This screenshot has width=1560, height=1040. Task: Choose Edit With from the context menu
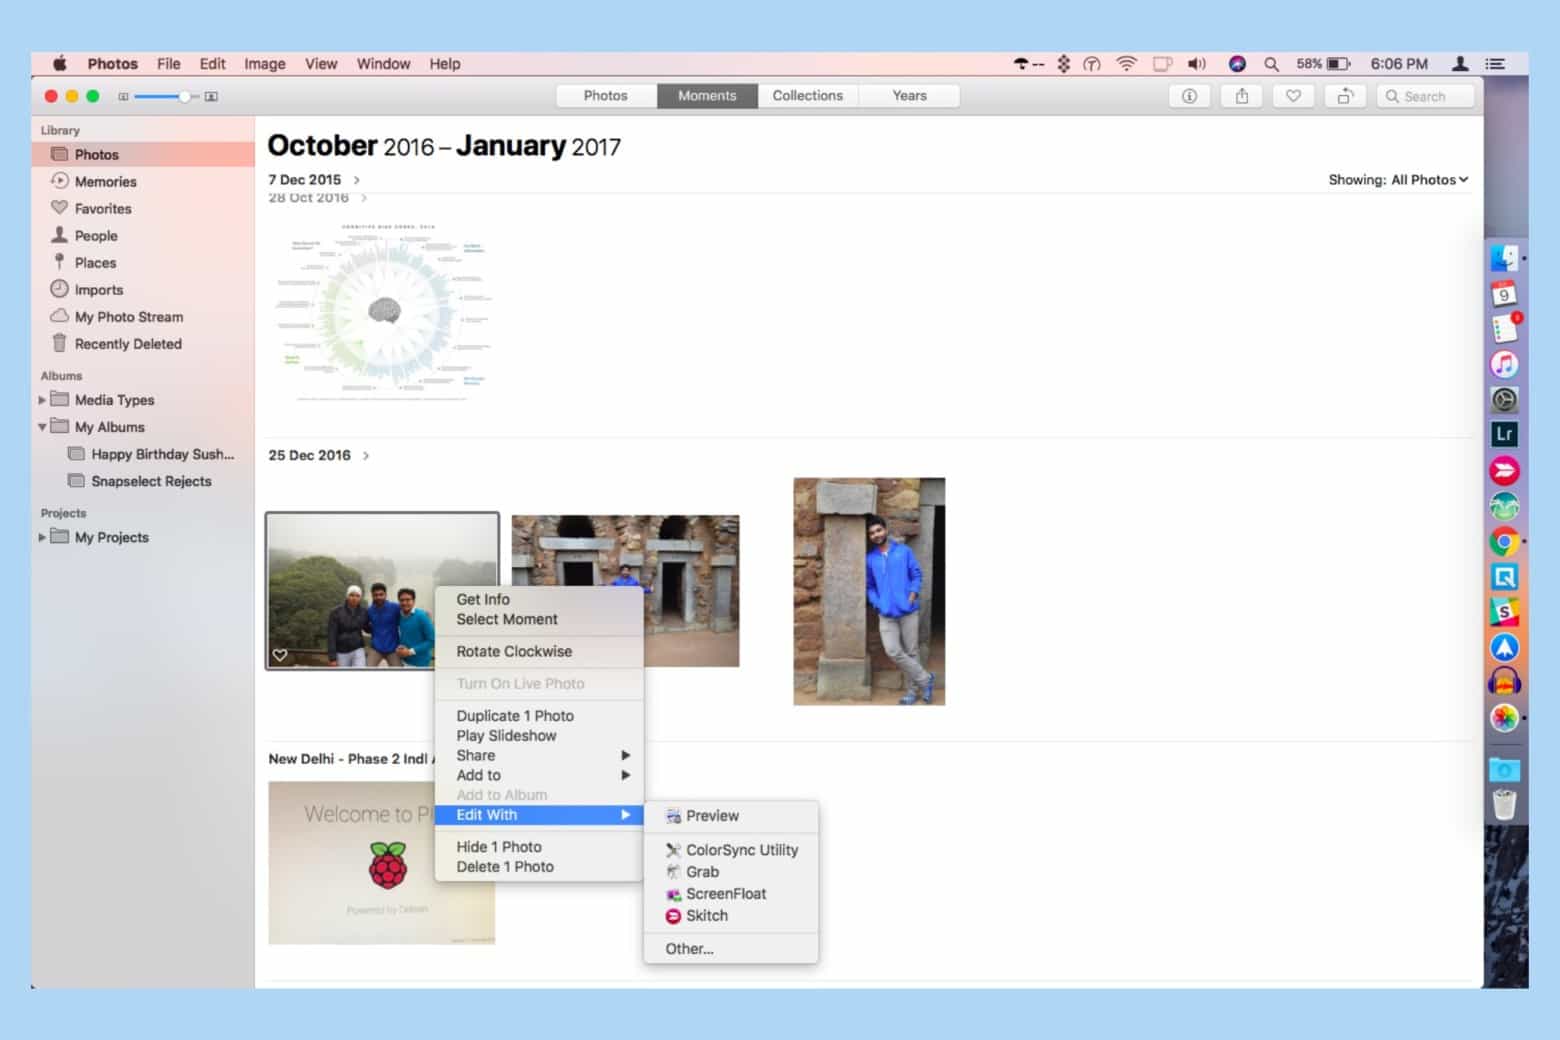point(485,815)
